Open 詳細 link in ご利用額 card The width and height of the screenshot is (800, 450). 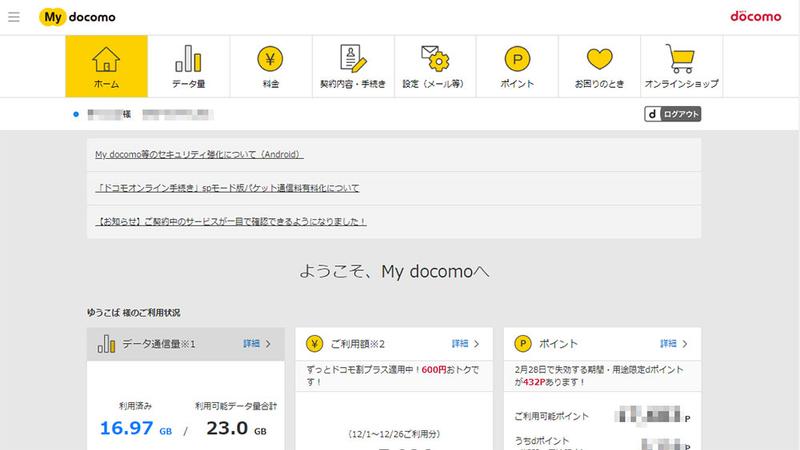(x=460, y=344)
